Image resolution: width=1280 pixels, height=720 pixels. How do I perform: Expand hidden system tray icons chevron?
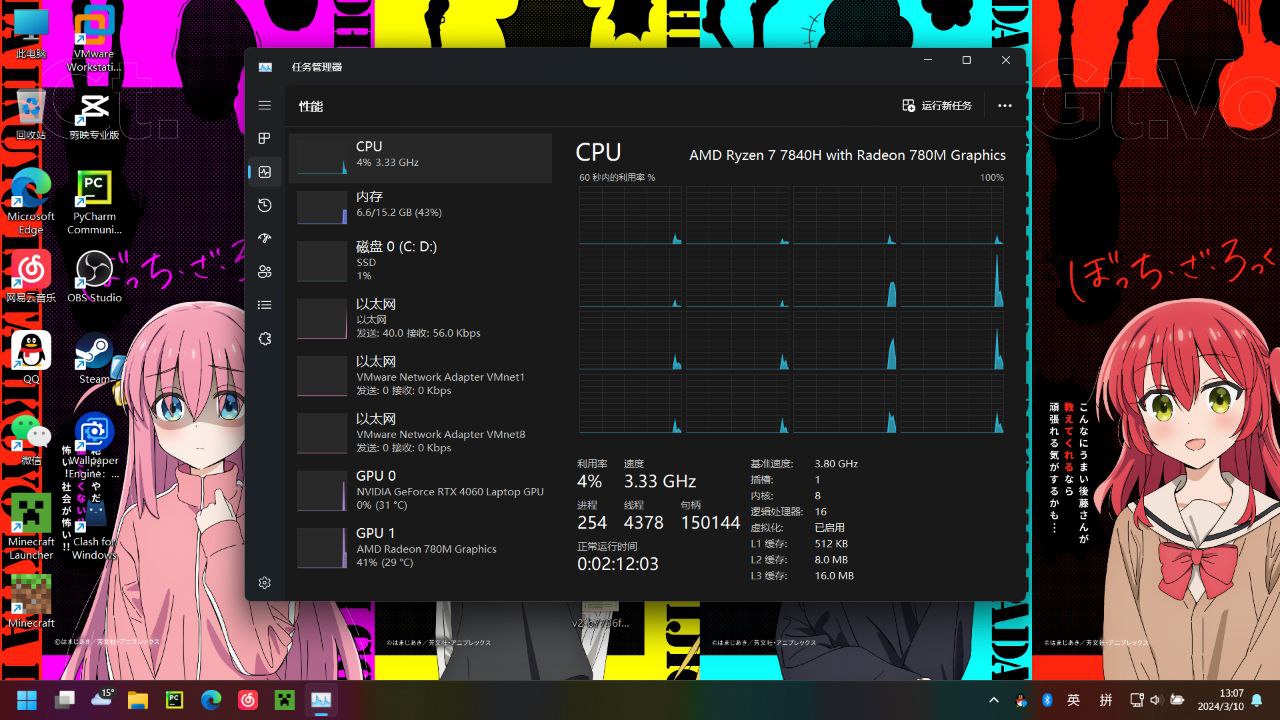click(993, 700)
